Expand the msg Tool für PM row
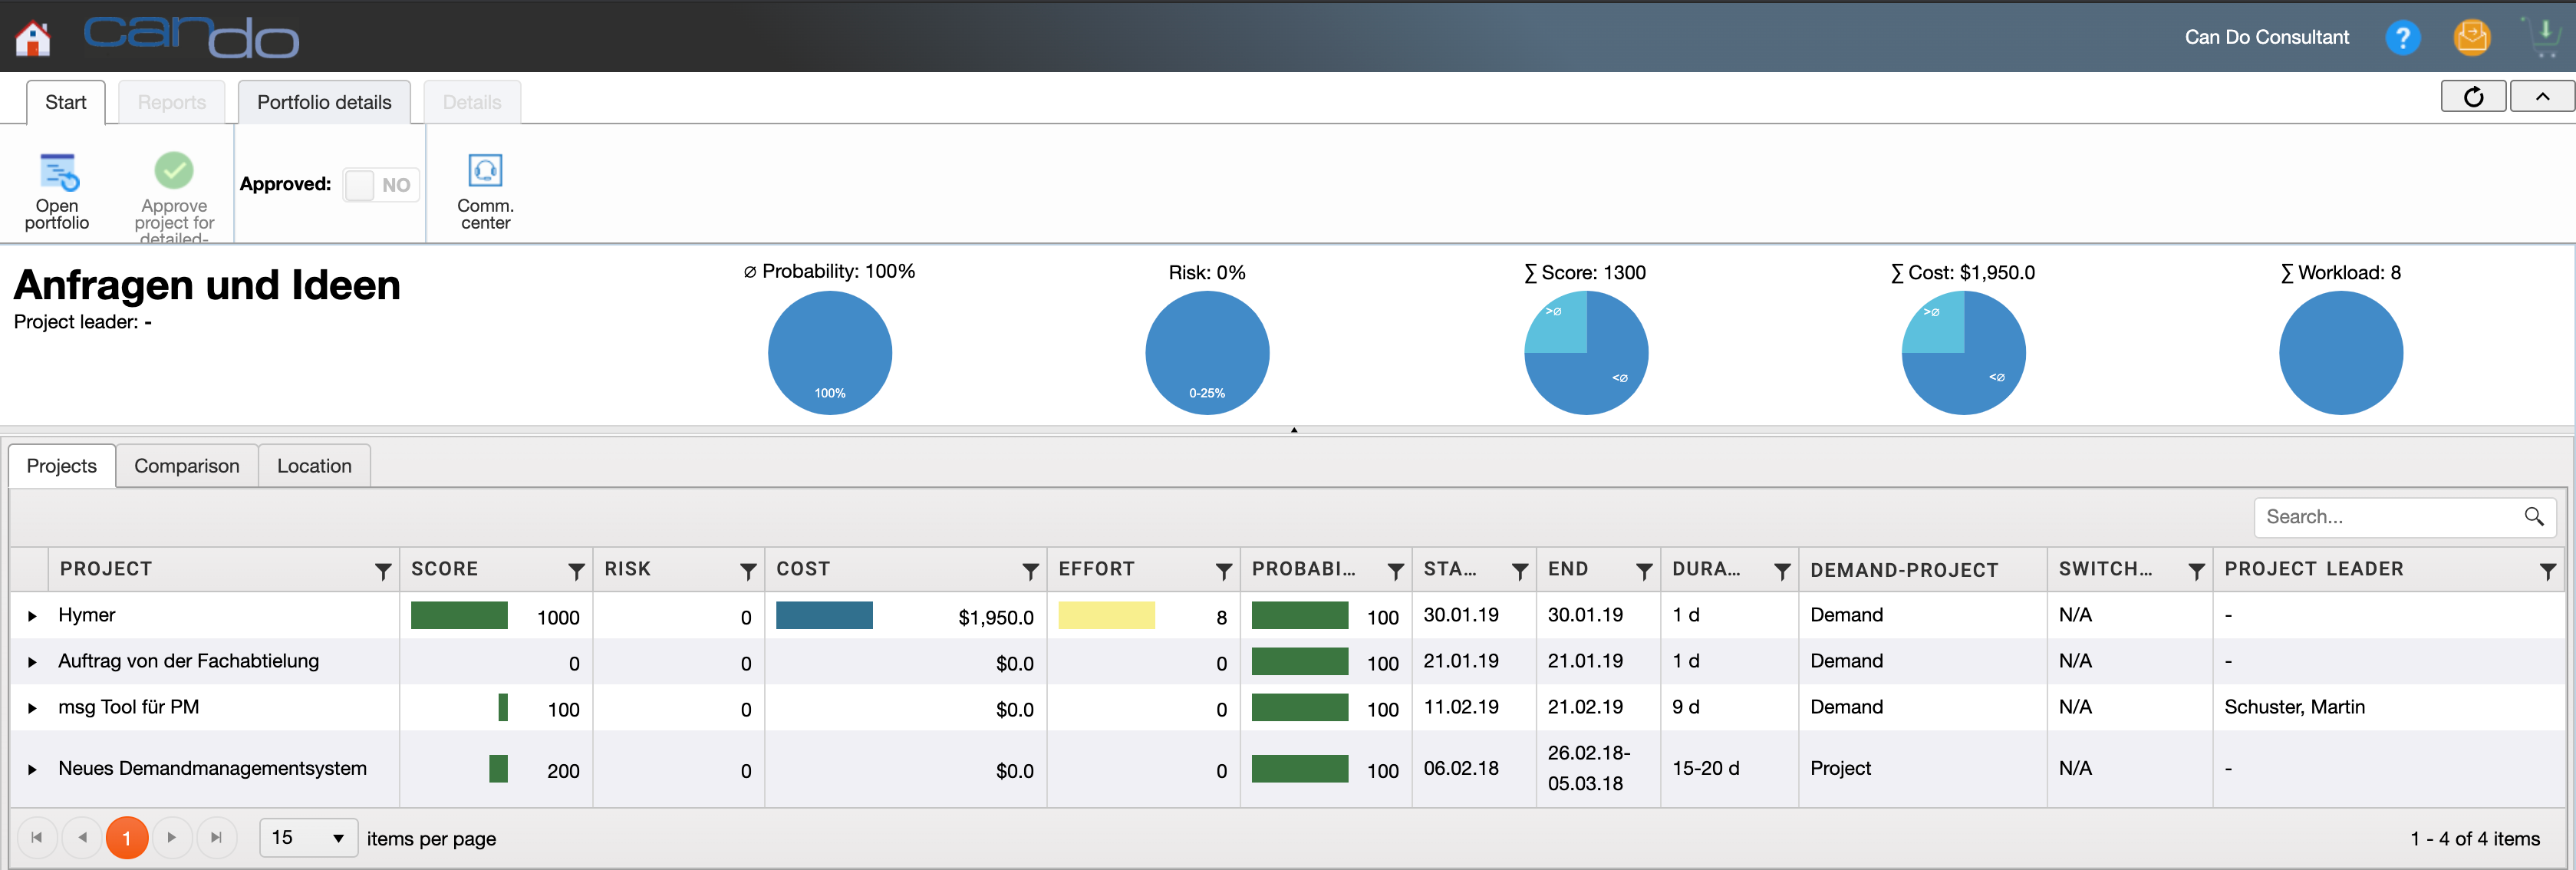 (x=32, y=708)
